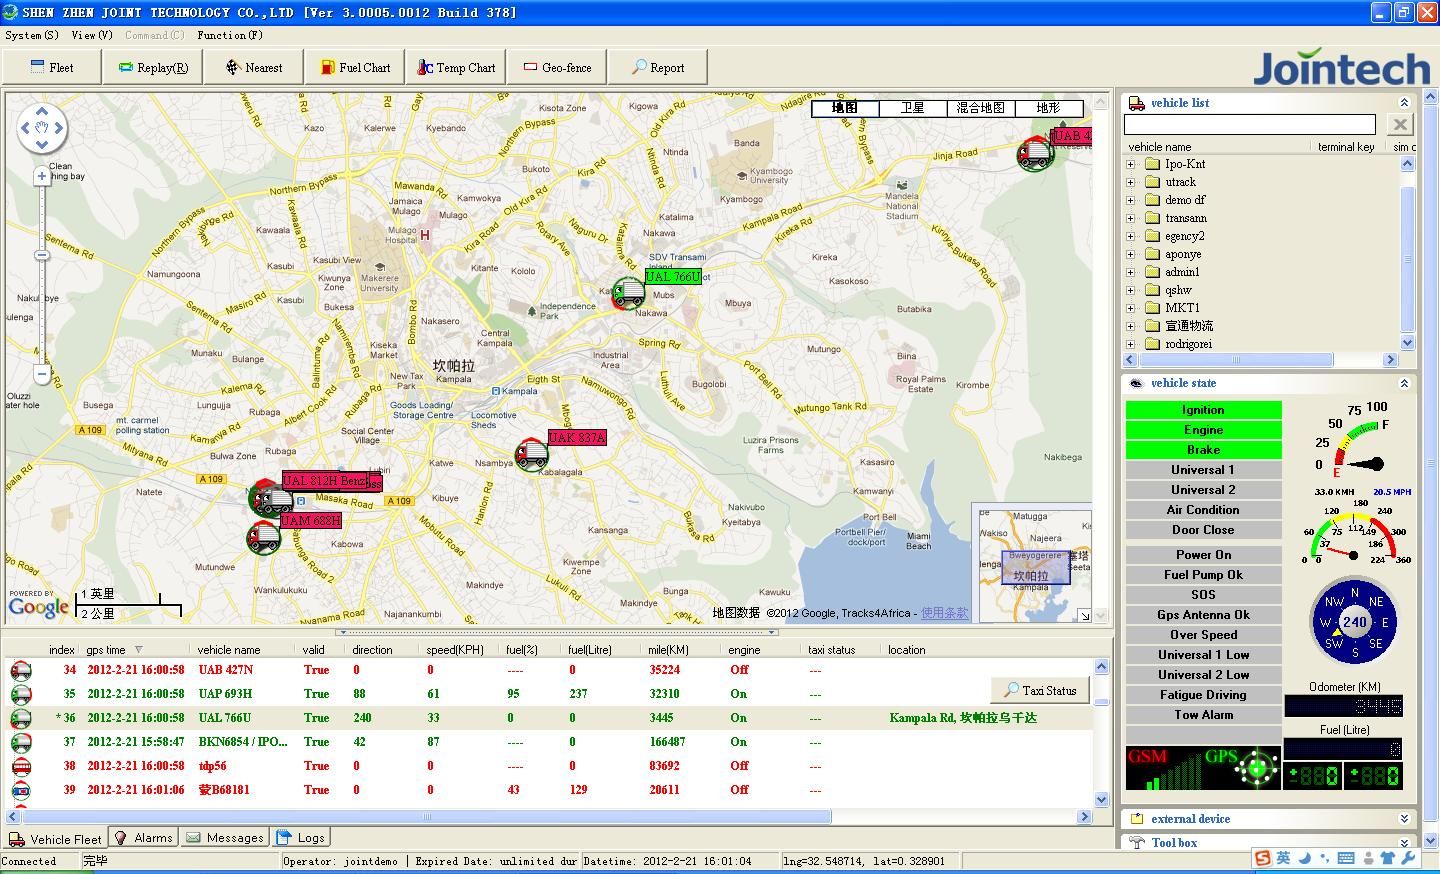
Task: Toggle the Brake state indicator
Action: pyautogui.click(x=1203, y=450)
